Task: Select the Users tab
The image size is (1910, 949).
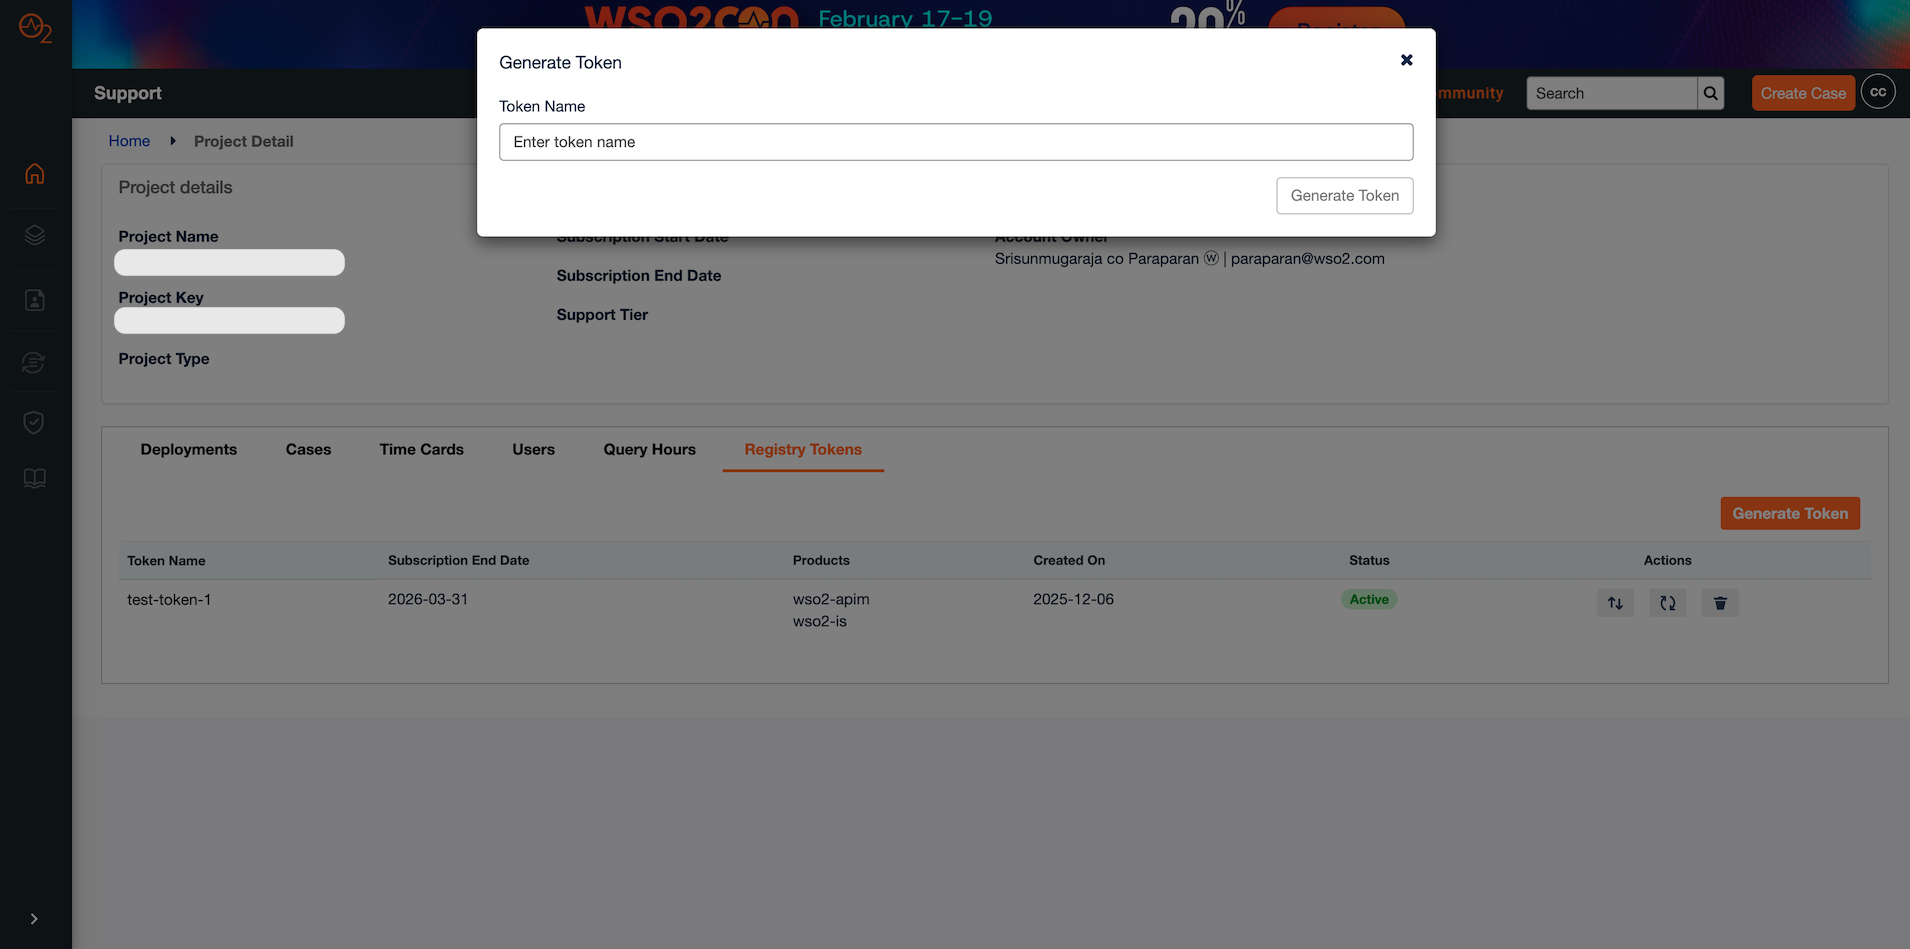Action: (533, 449)
